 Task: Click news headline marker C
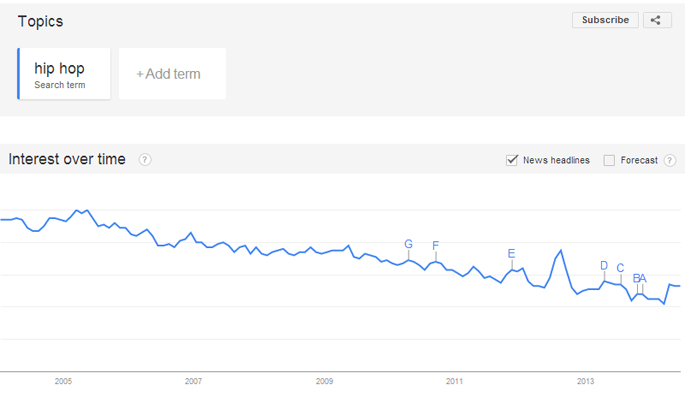click(x=620, y=268)
